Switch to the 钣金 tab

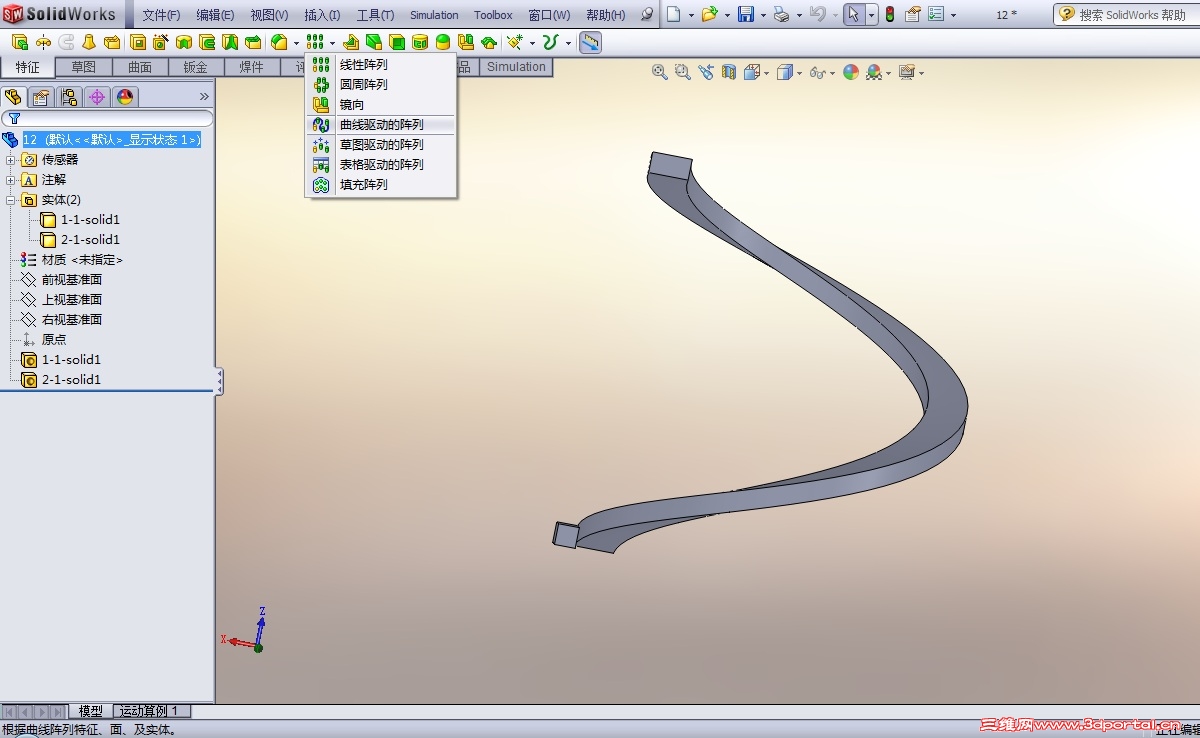point(196,67)
